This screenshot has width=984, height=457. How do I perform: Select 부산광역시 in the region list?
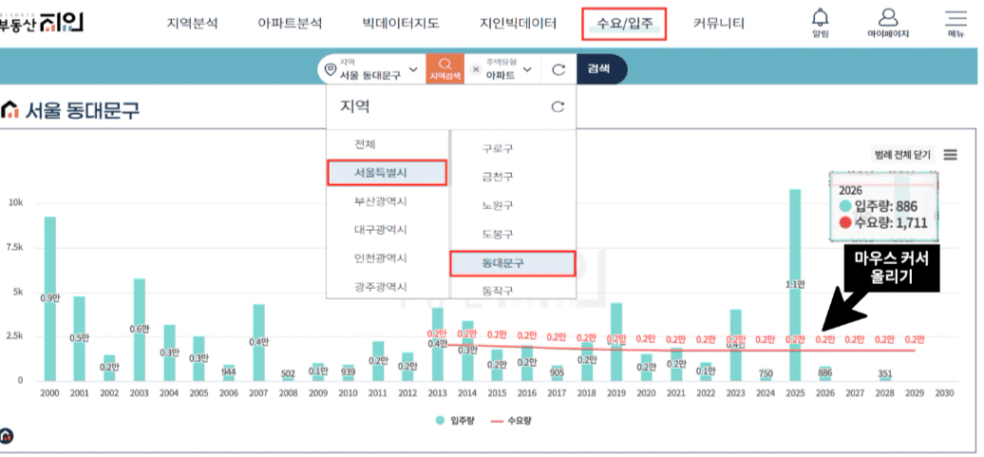click(380, 202)
